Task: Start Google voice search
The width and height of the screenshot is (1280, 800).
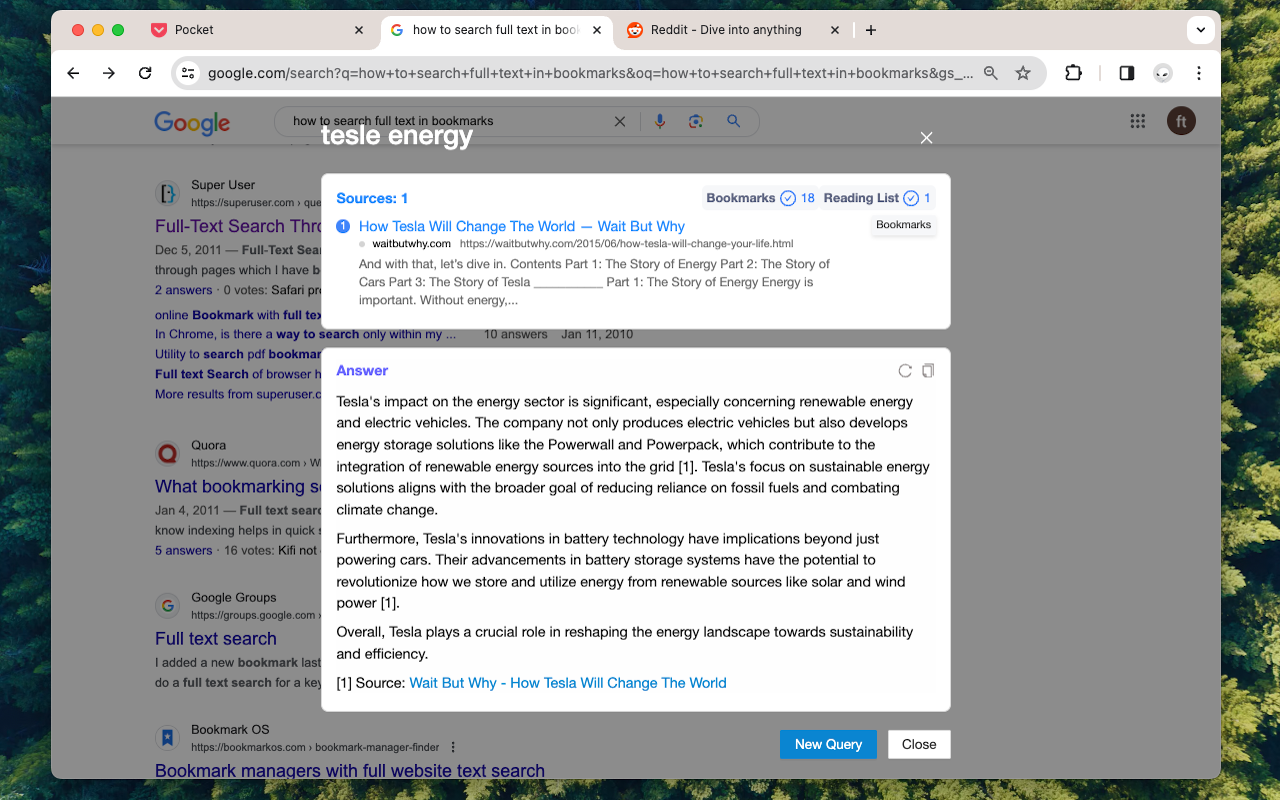Action: [x=659, y=121]
